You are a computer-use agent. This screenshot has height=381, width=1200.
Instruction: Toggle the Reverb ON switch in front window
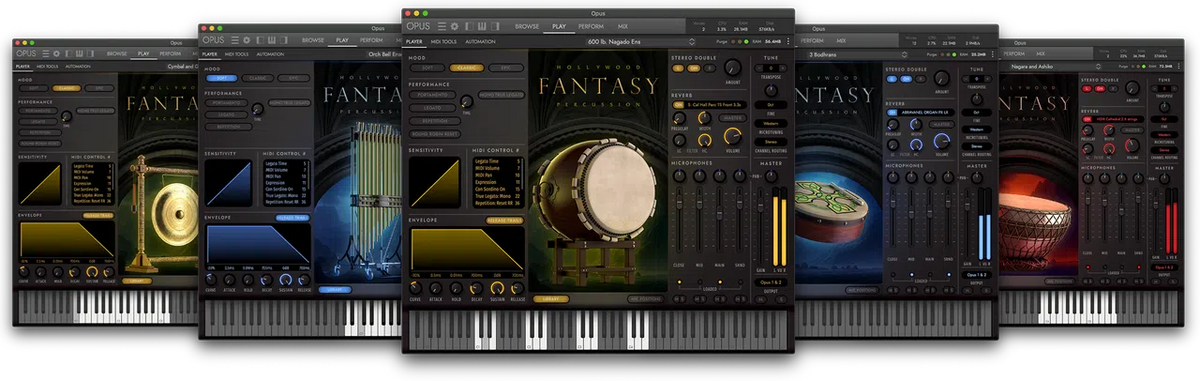[x=678, y=105]
